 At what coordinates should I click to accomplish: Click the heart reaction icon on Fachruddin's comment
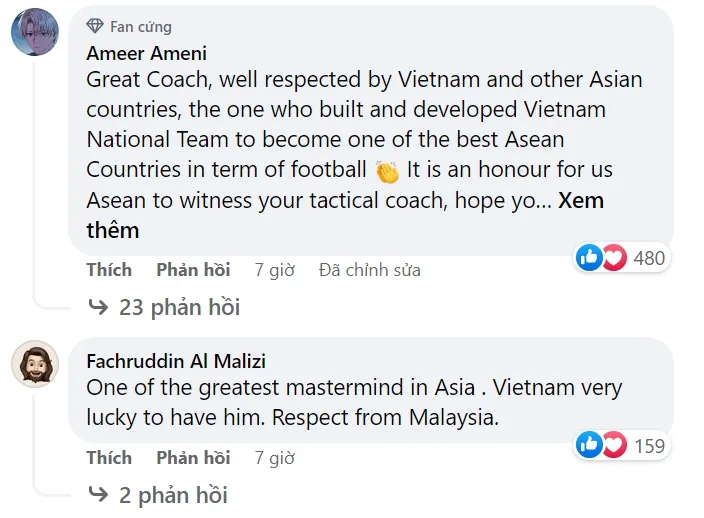point(613,445)
